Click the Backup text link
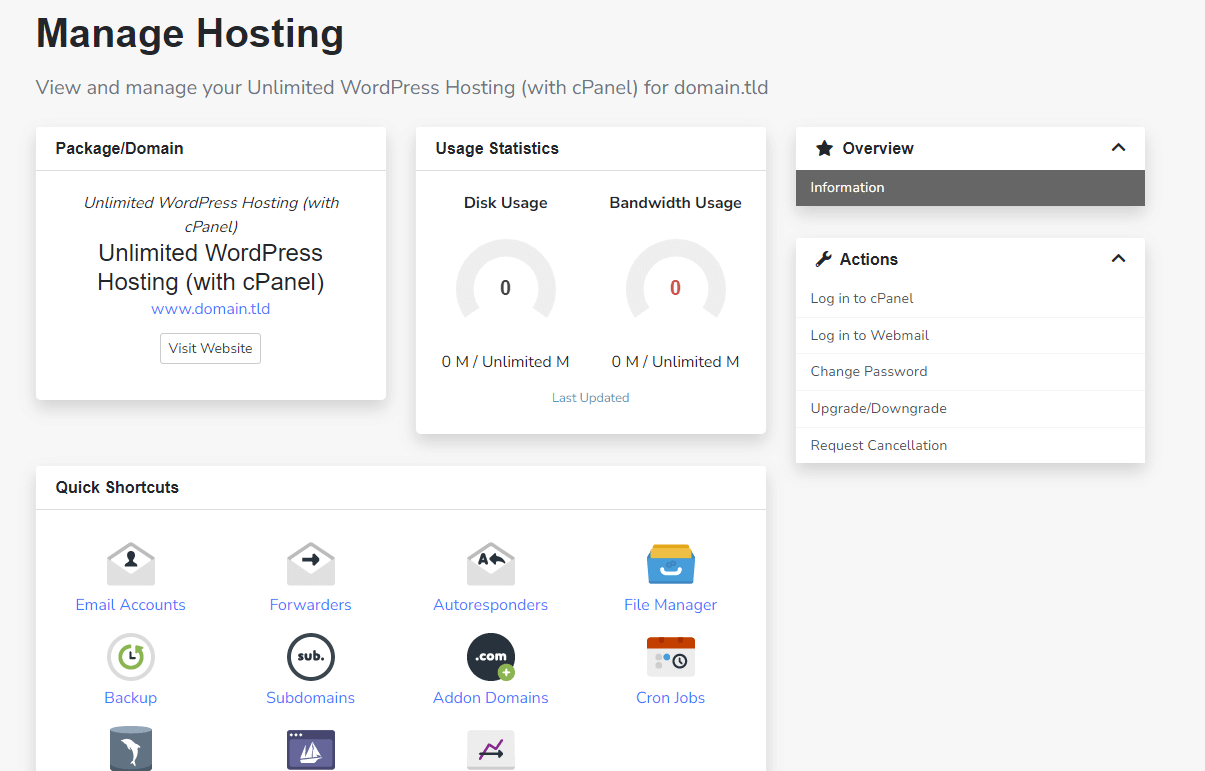1205x771 pixels. tap(131, 698)
